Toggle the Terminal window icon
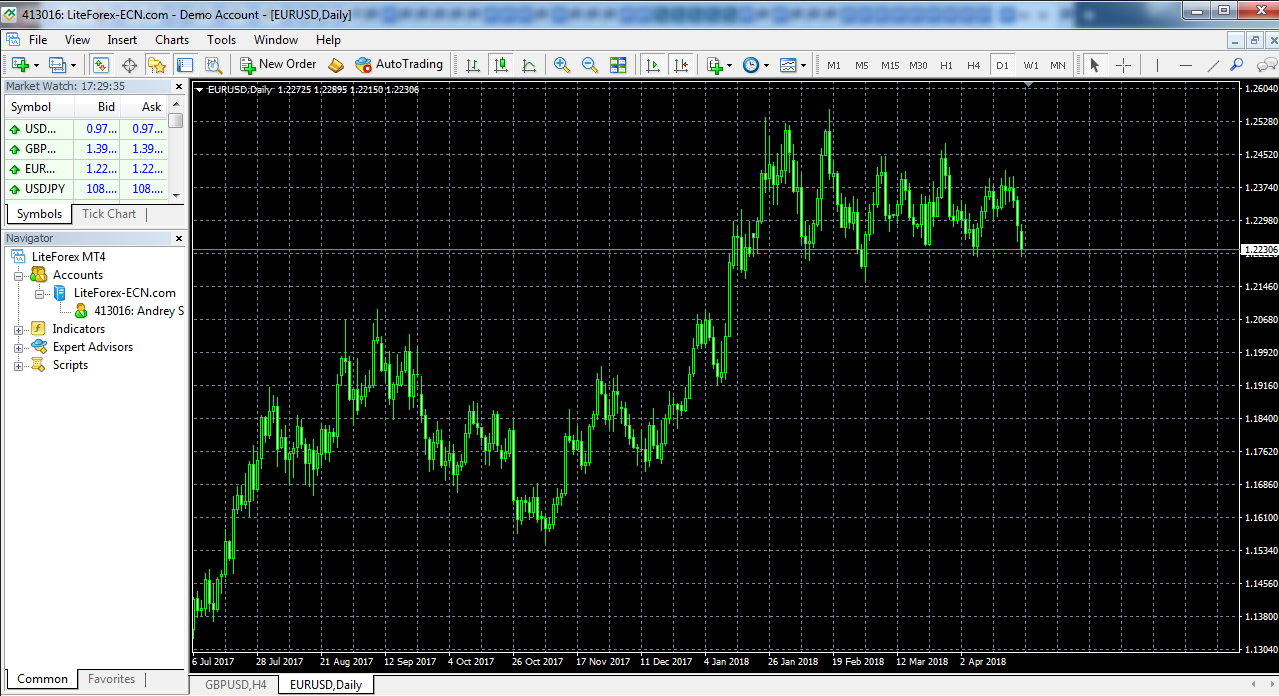Screen dimensions: 1279x696 point(185,64)
